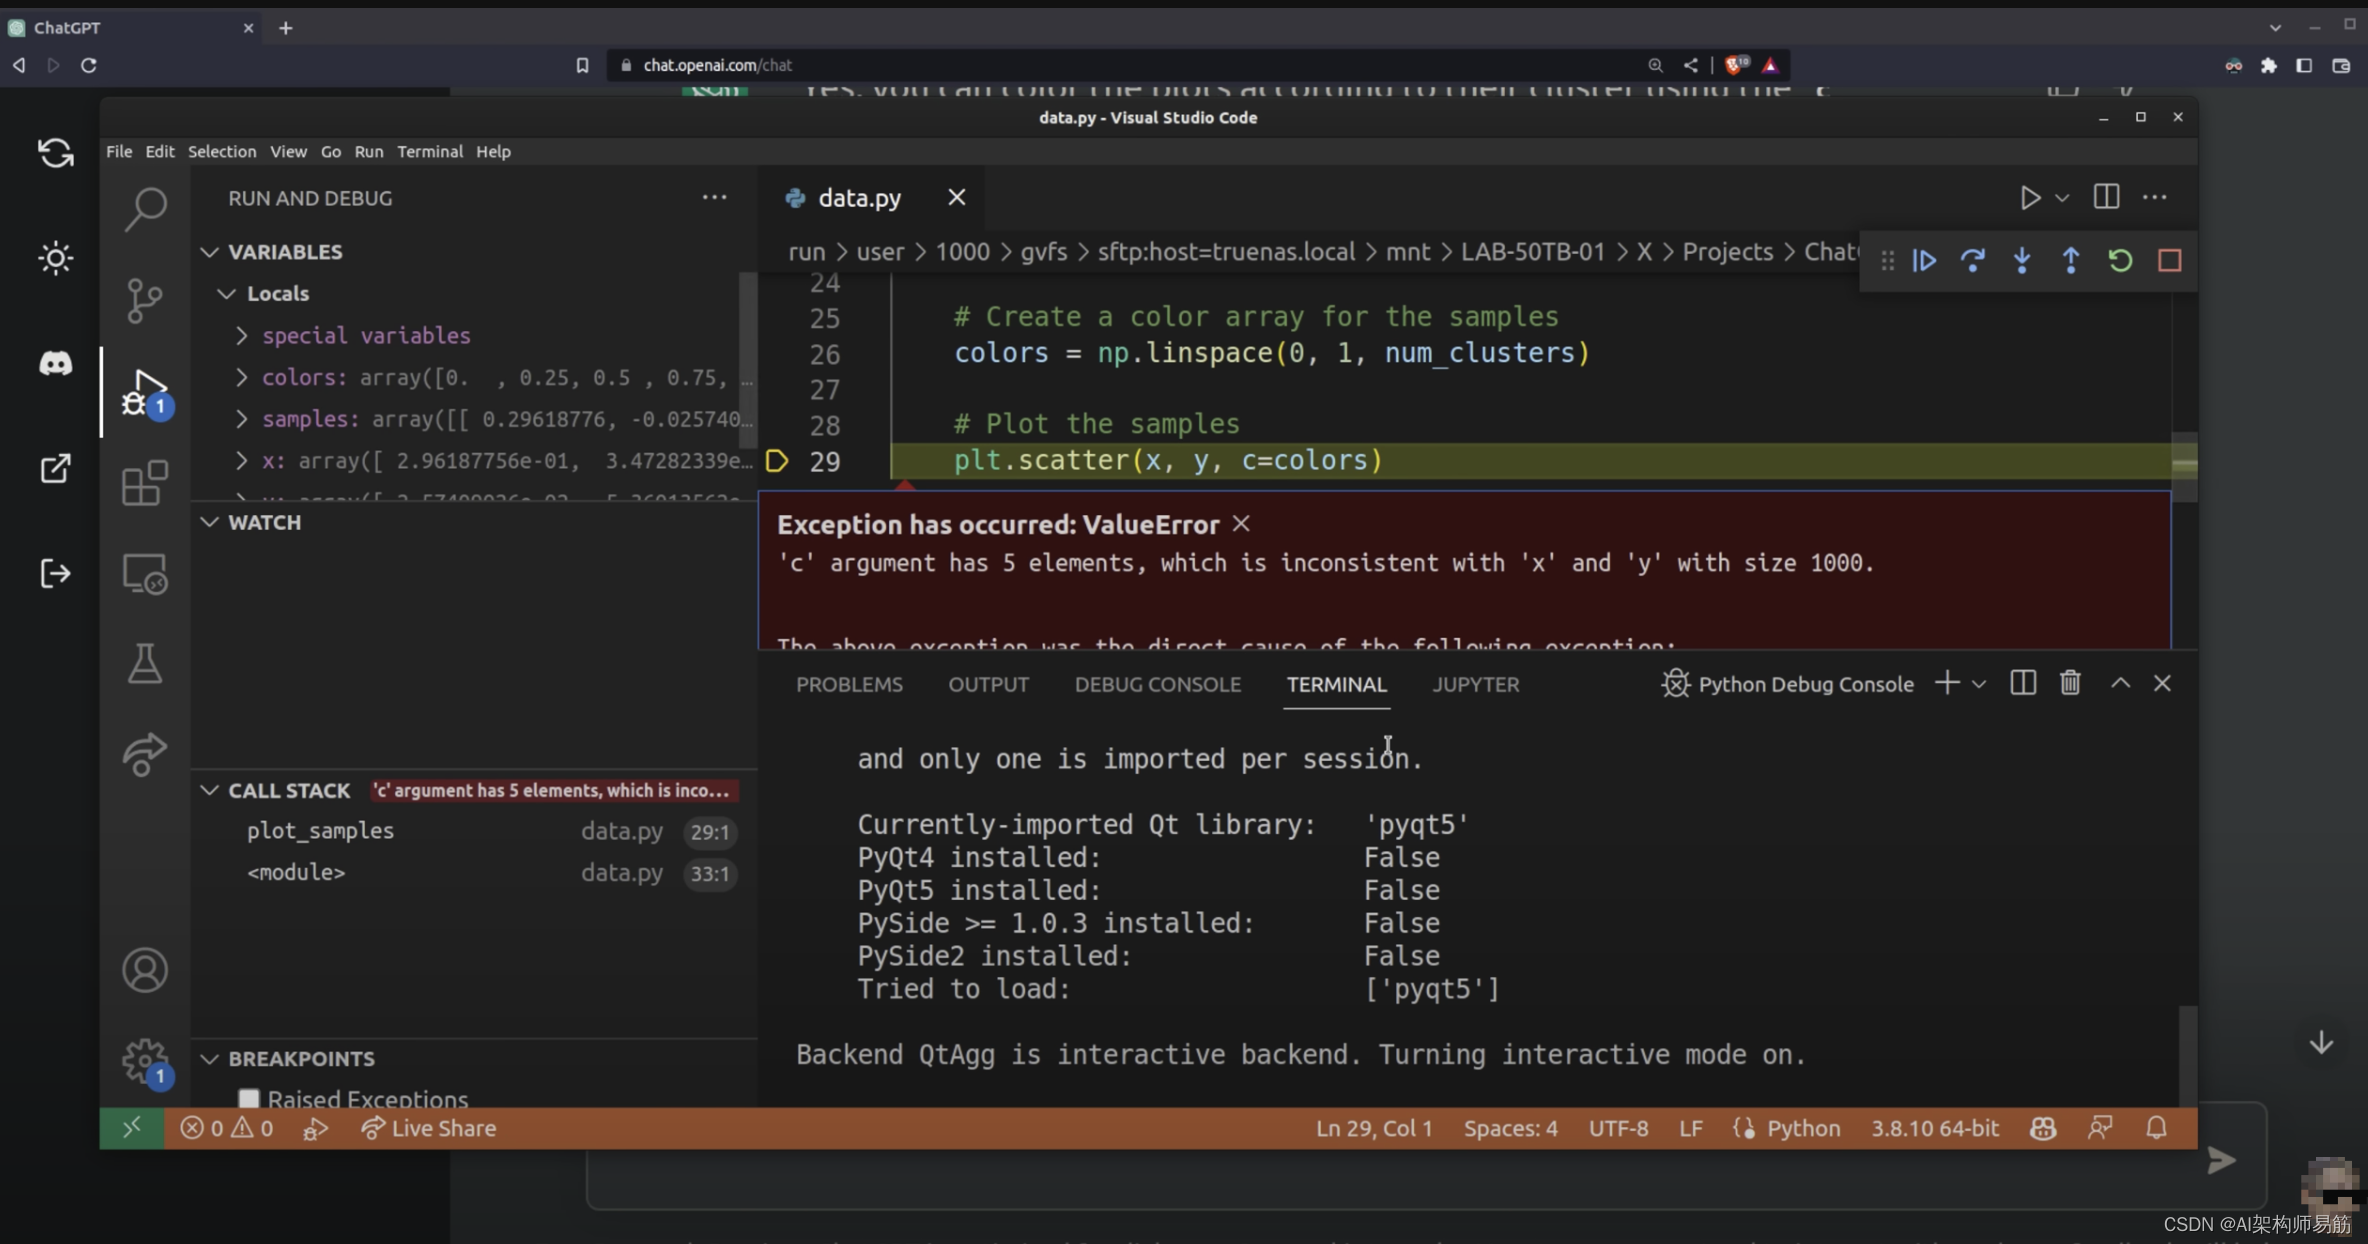The height and width of the screenshot is (1244, 2368).
Task: Open the Terminal menu in menu bar
Action: 428,150
